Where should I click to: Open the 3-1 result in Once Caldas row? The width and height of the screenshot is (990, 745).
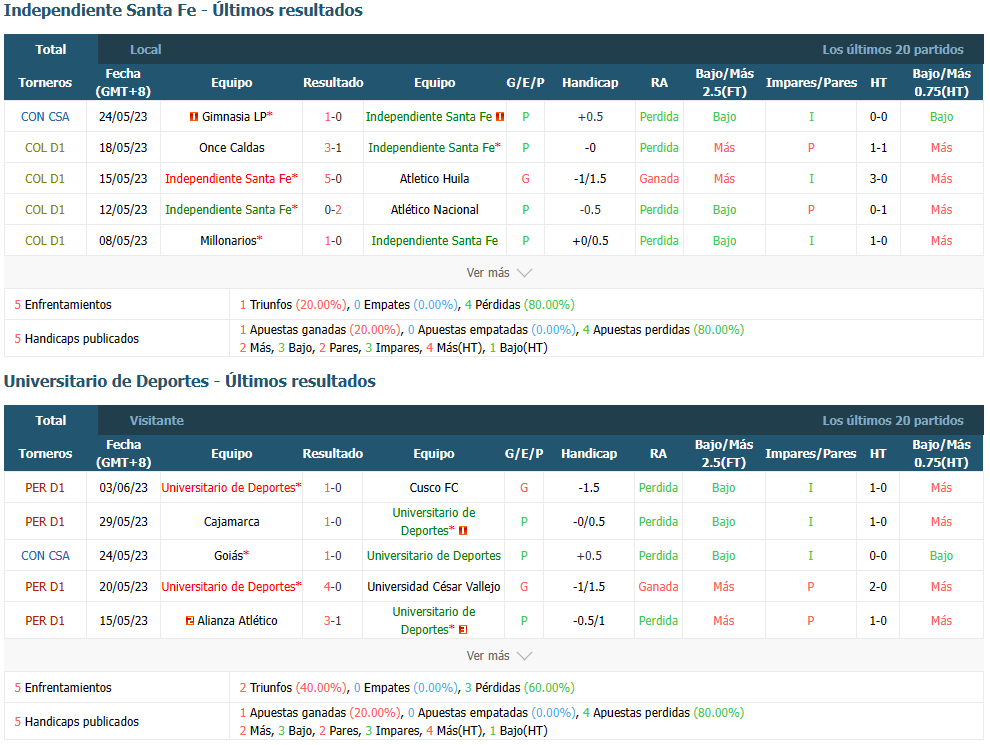click(x=333, y=148)
